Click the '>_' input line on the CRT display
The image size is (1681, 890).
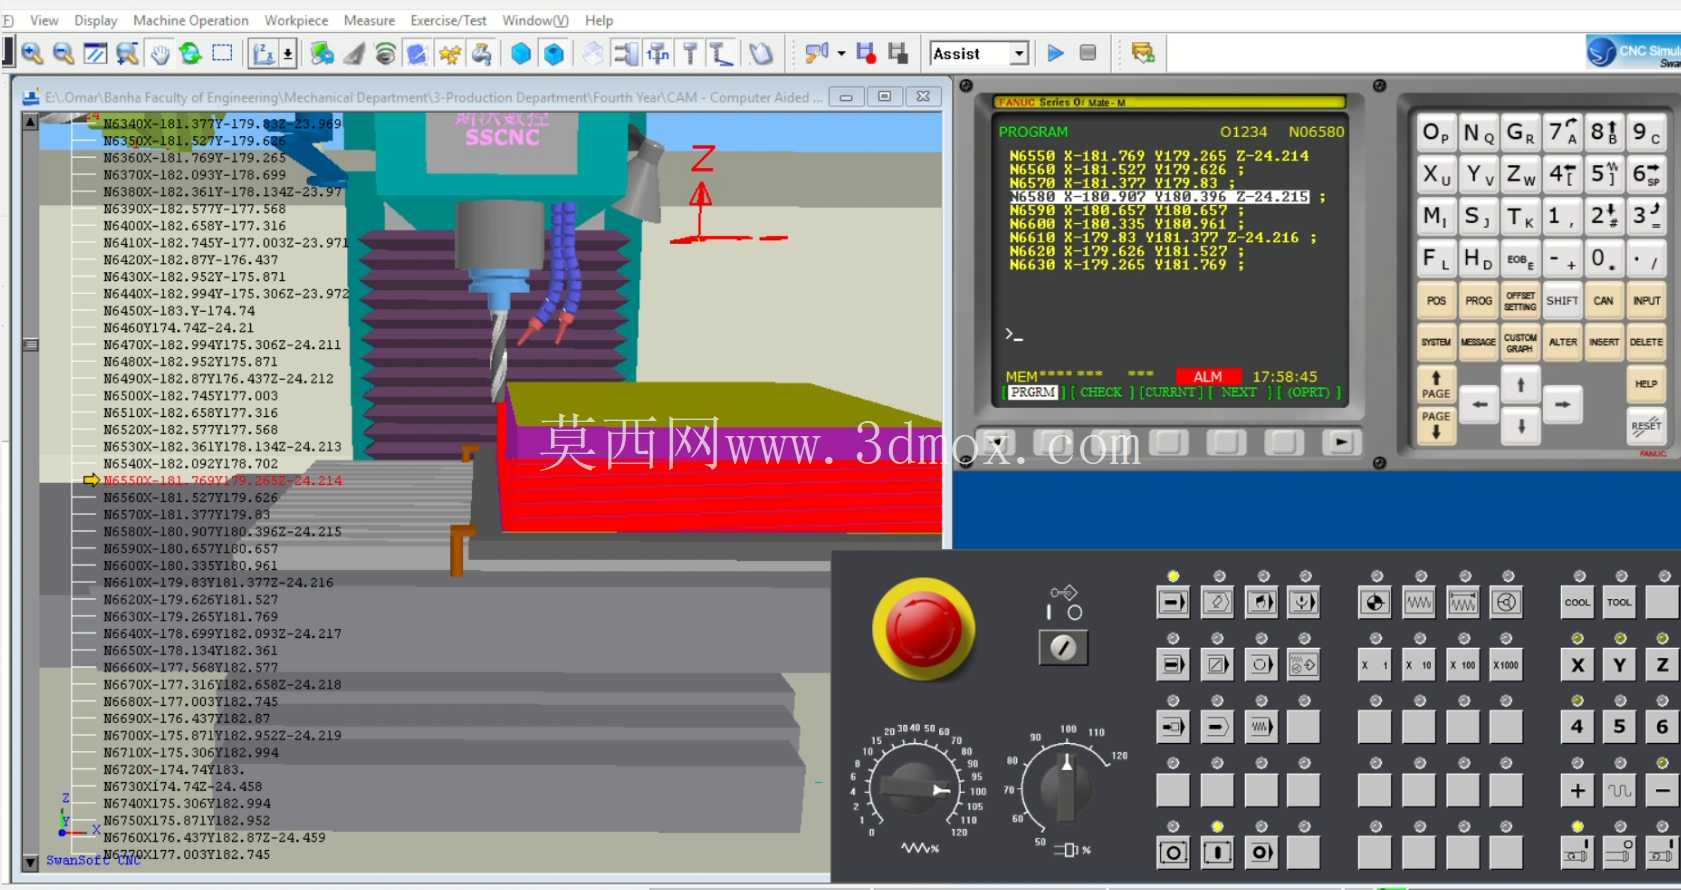(x=1014, y=334)
